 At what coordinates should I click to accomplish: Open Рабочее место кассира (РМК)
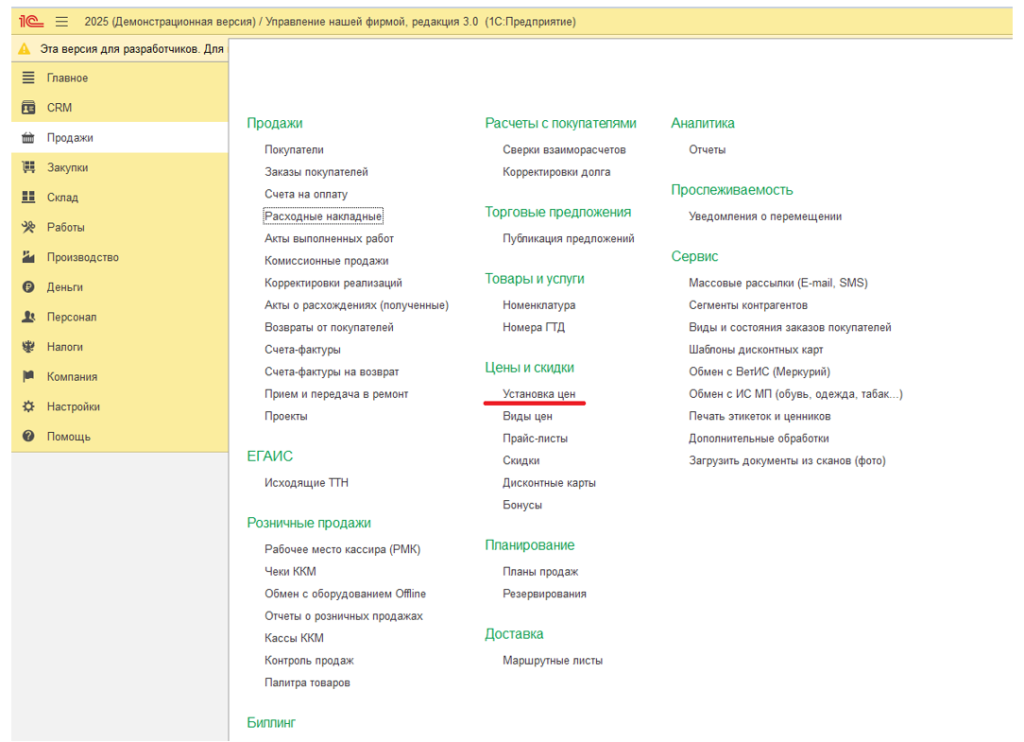342,549
